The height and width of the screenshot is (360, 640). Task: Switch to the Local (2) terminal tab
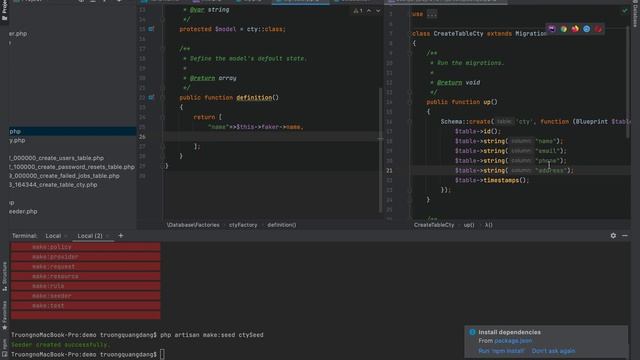click(90, 236)
